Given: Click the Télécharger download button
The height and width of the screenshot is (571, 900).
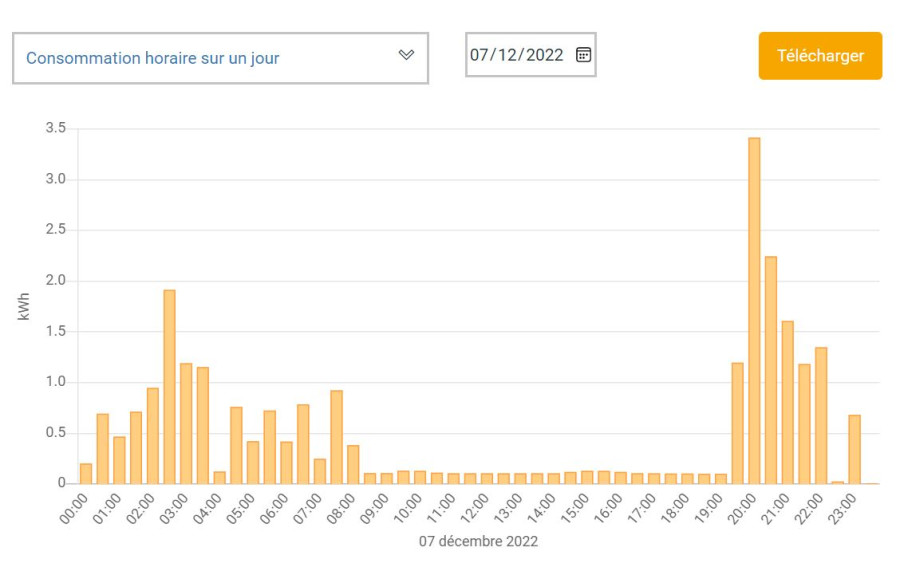Looking at the screenshot, I should coord(820,56).
